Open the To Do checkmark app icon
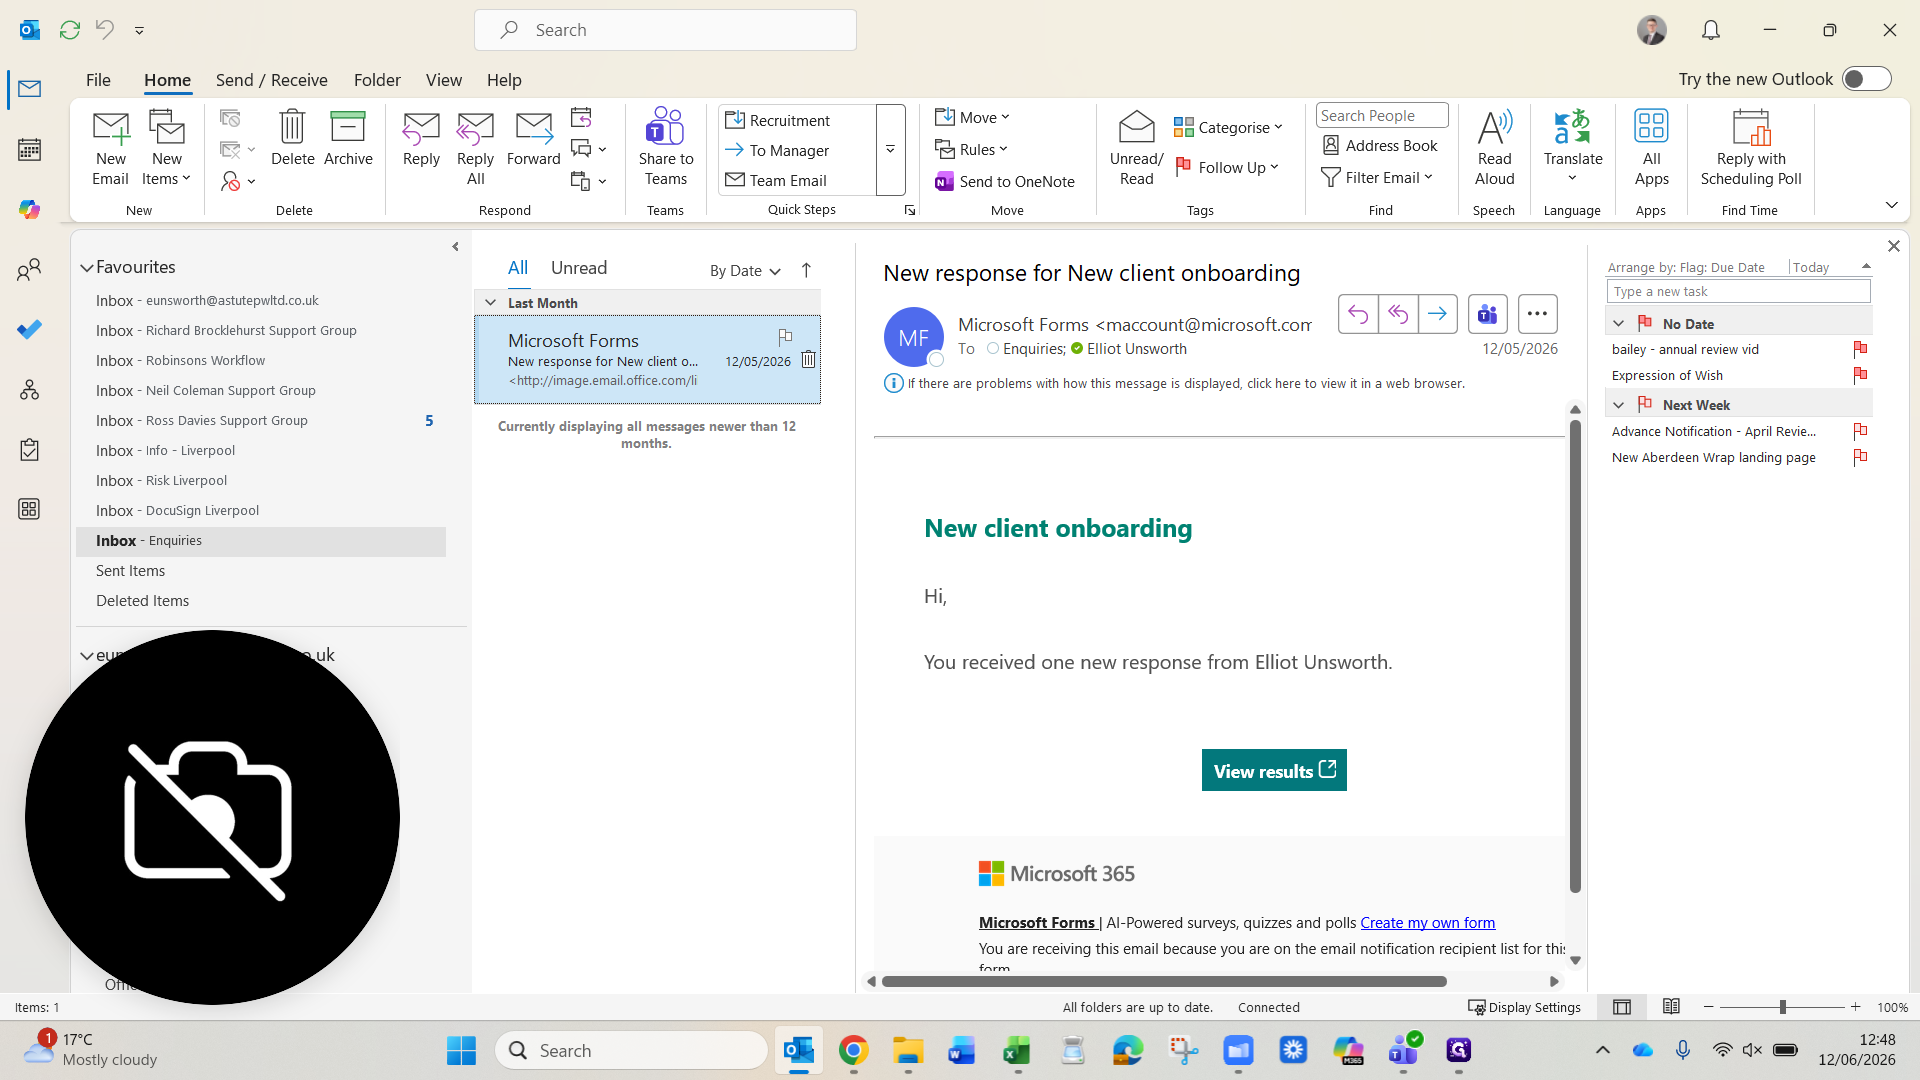This screenshot has width=1920, height=1080. coord(30,330)
